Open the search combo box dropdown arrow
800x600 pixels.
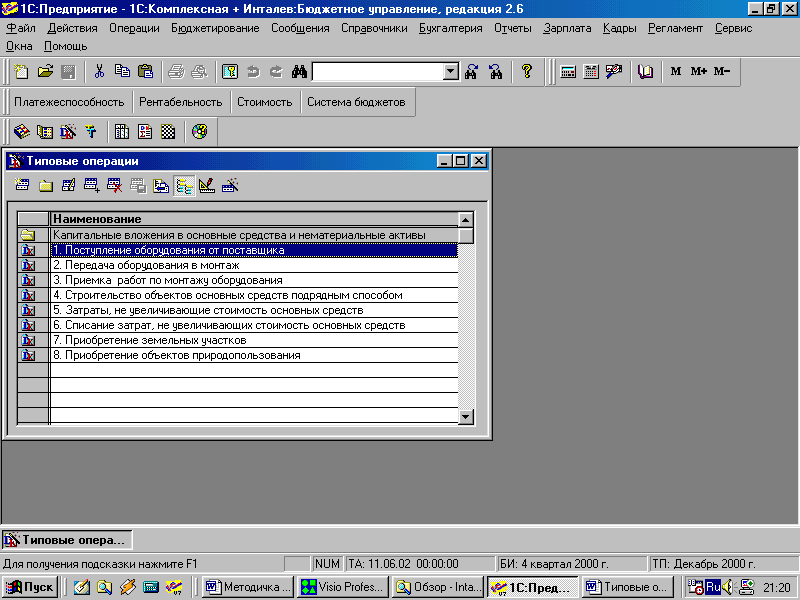[451, 71]
